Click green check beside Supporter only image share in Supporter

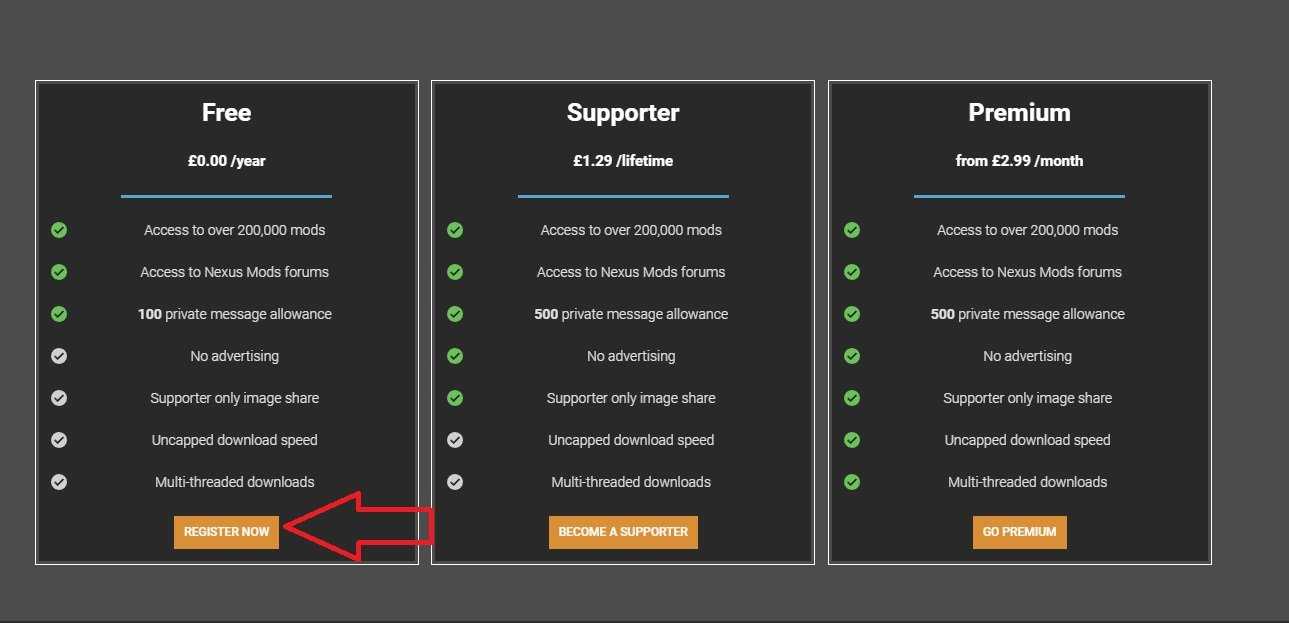[x=455, y=398]
